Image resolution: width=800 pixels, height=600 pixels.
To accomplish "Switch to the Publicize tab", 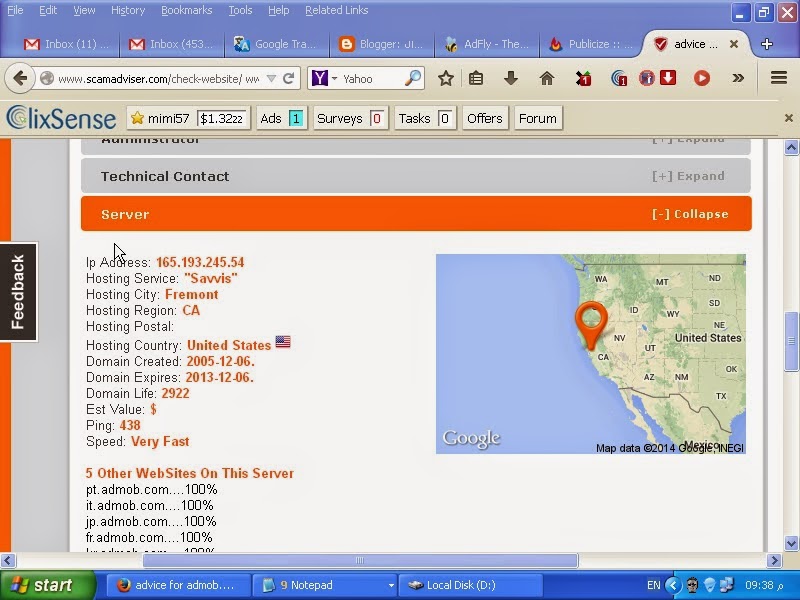I will (591, 44).
